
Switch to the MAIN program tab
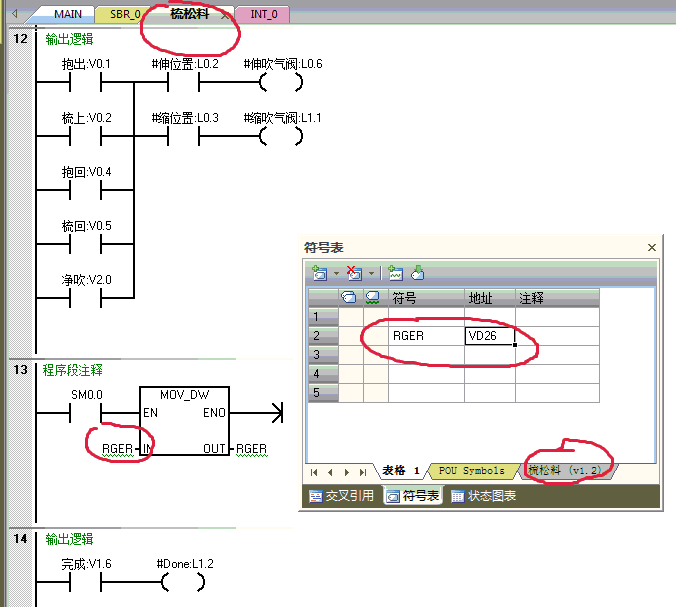point(67,14)
